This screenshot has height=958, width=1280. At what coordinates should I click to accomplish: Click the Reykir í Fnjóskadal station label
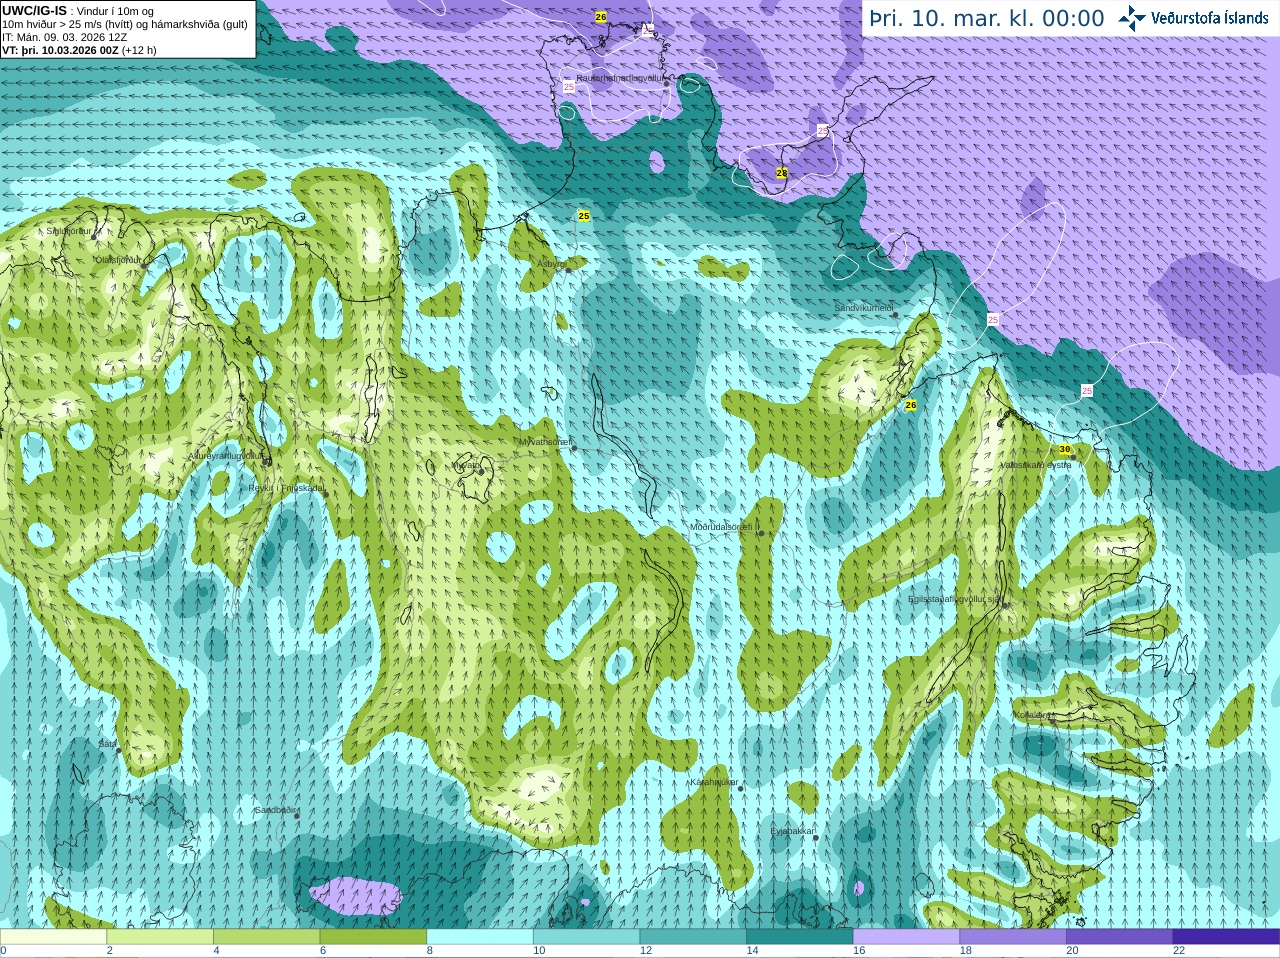(x=287, y=488)
